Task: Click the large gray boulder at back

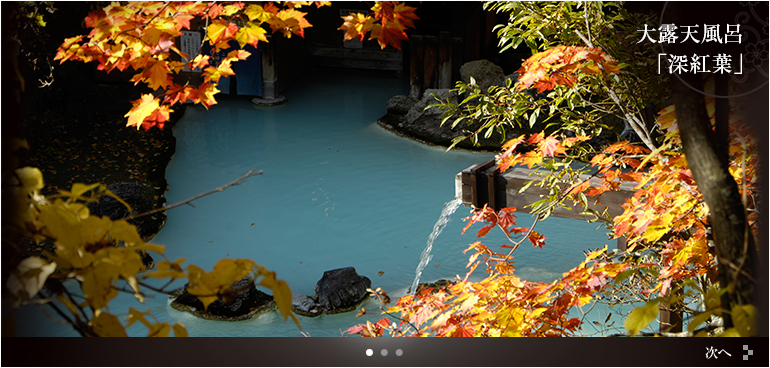Action: (x=481, y=75)
